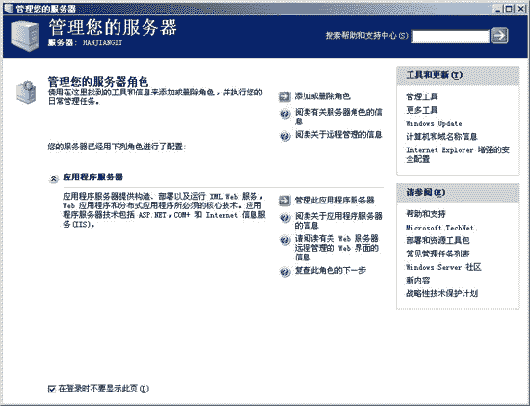Image resolution: width=530 pixels, height=406 pixels.
Task: Open Windows Server 社区 link
Action: pos(443,267)
